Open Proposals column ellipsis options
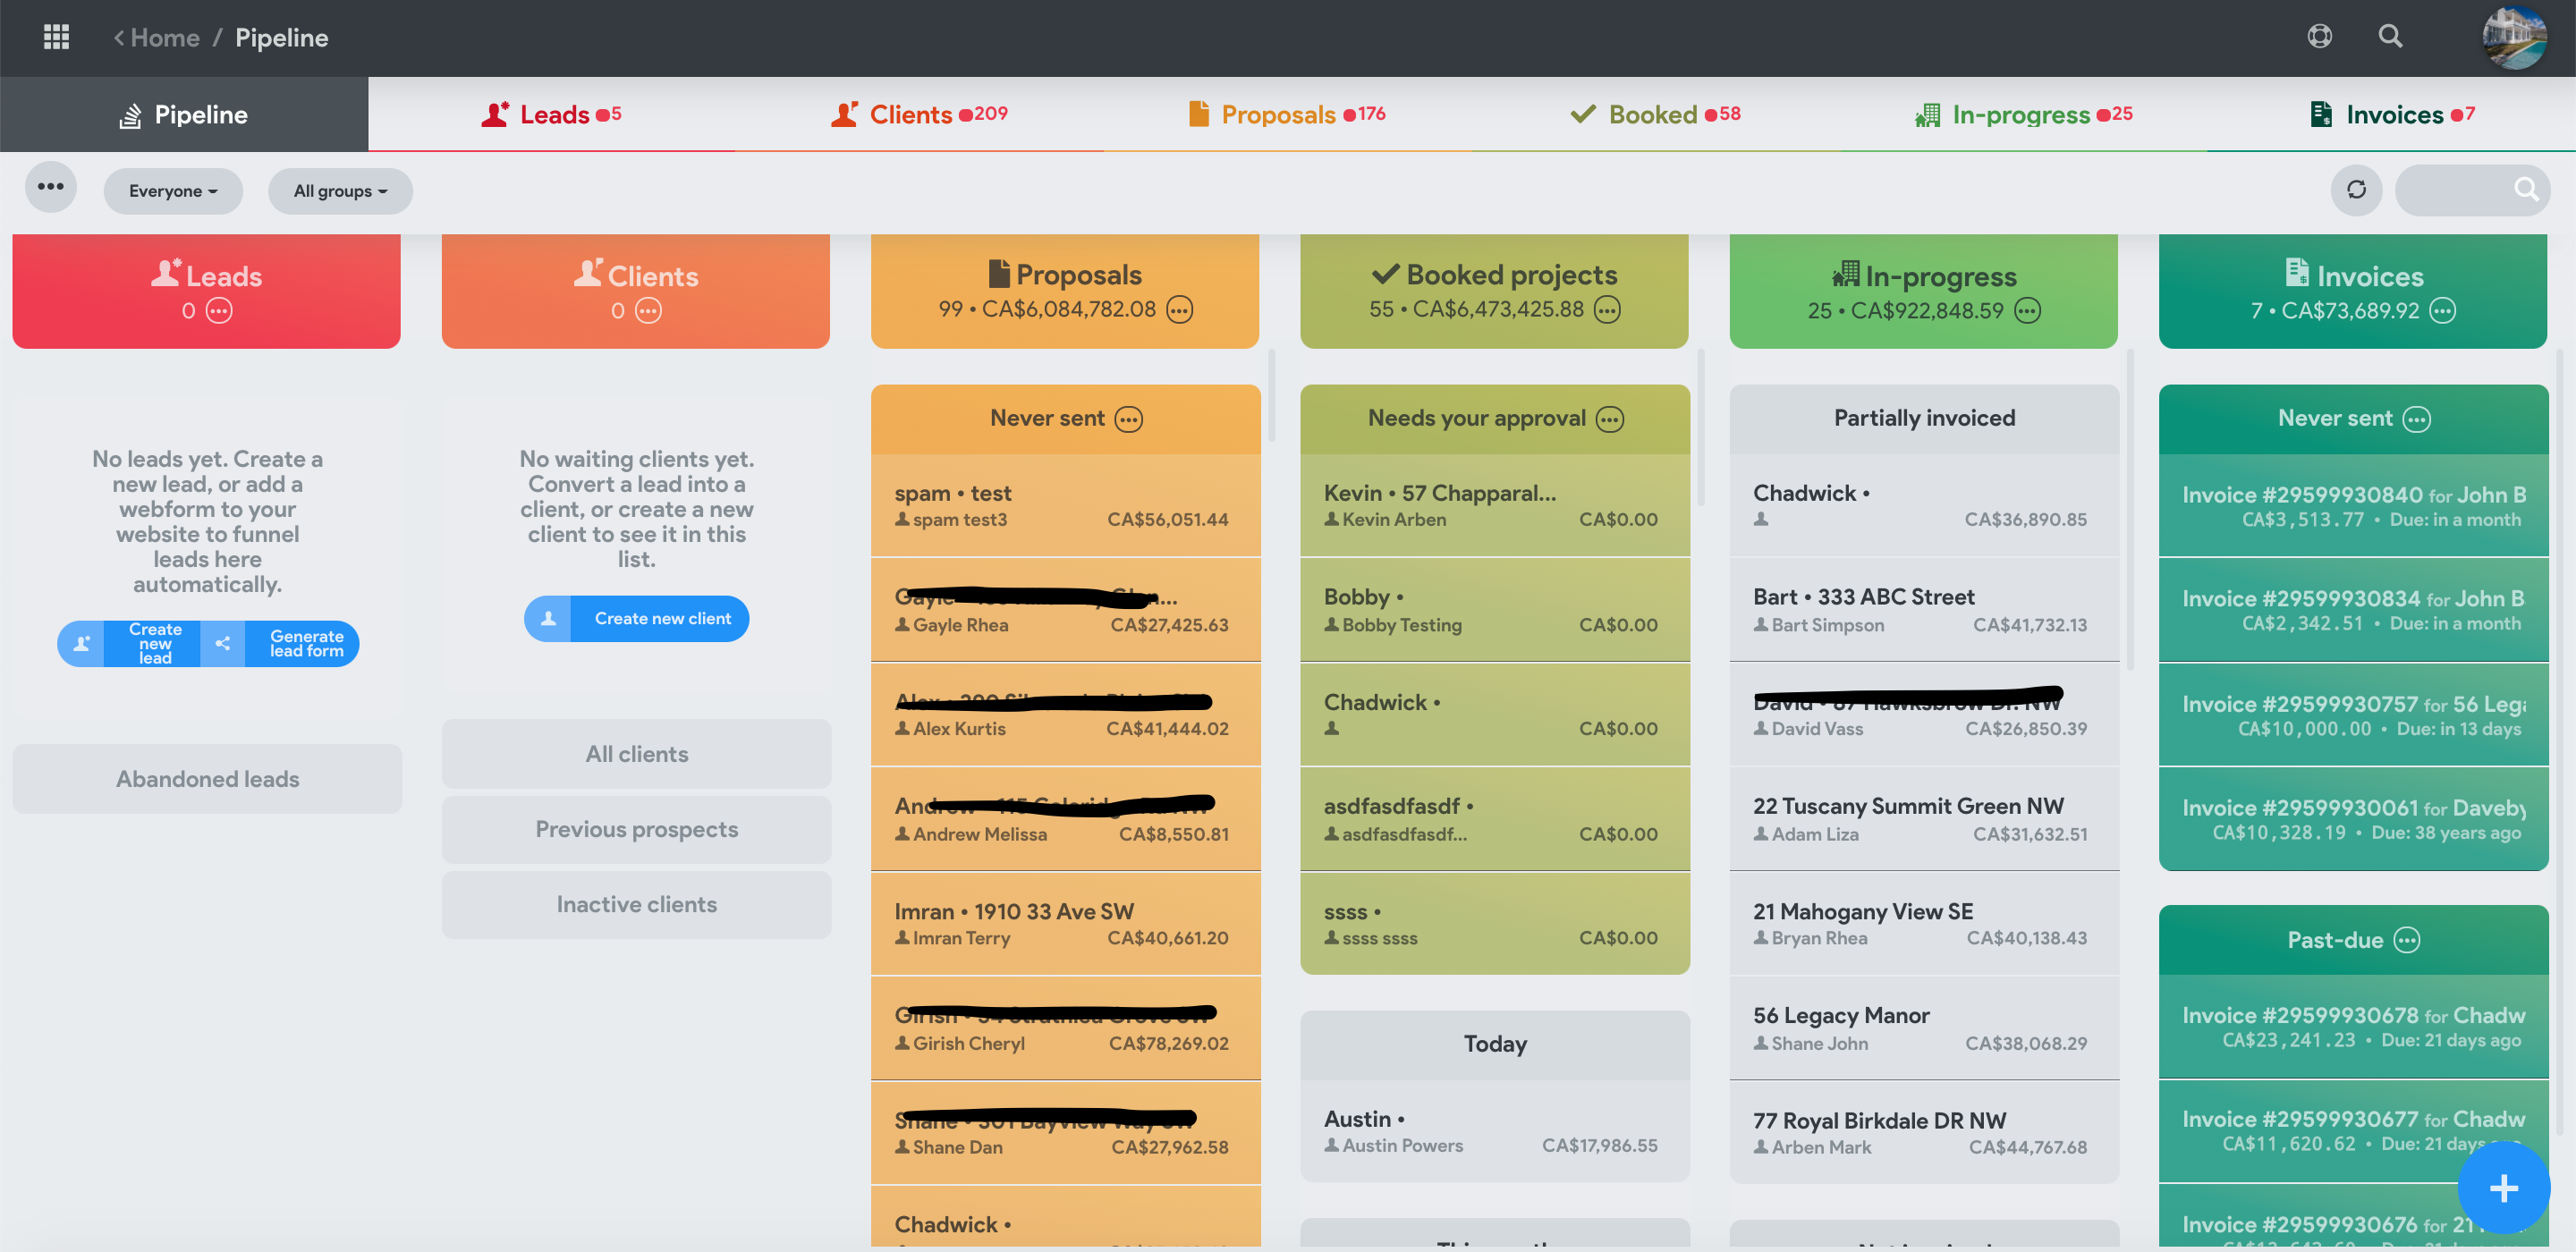This screenshot has height=1252, width=2576. pyautogui.click(x=1180, y=310)
